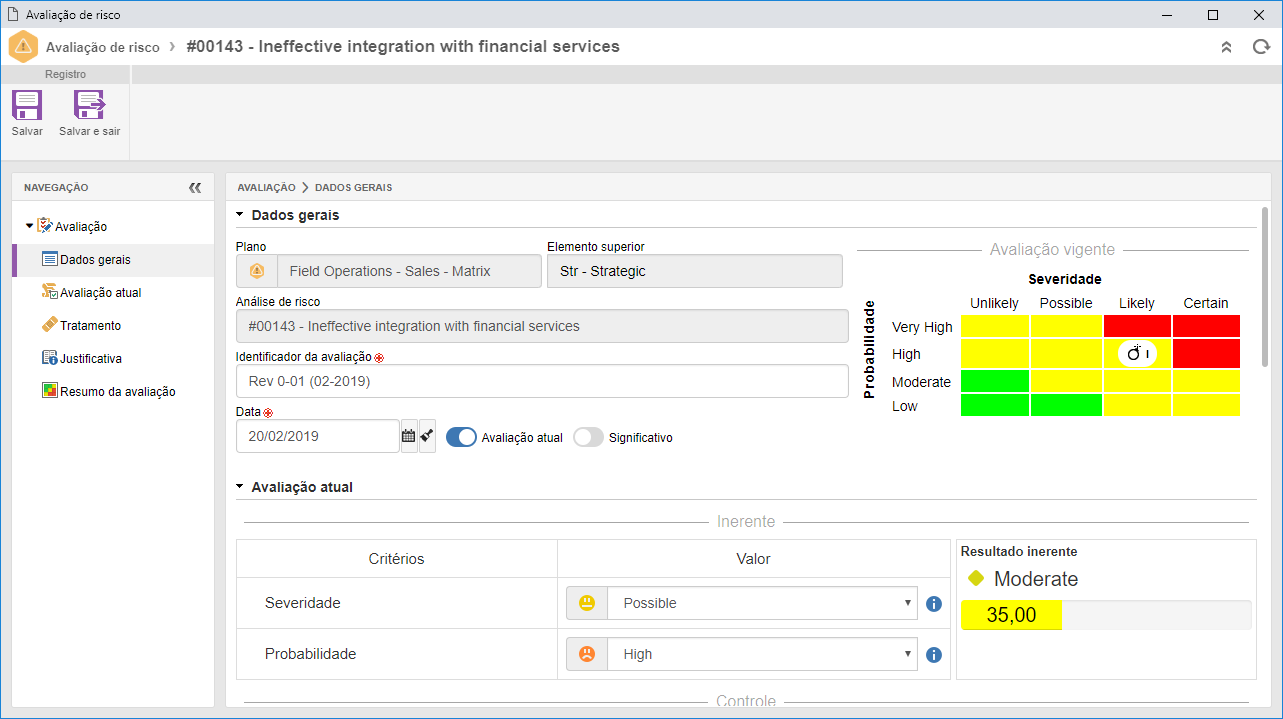Click the Salvar e sair icon
This screenshot has height=719, width=1283.
point(89,106)
